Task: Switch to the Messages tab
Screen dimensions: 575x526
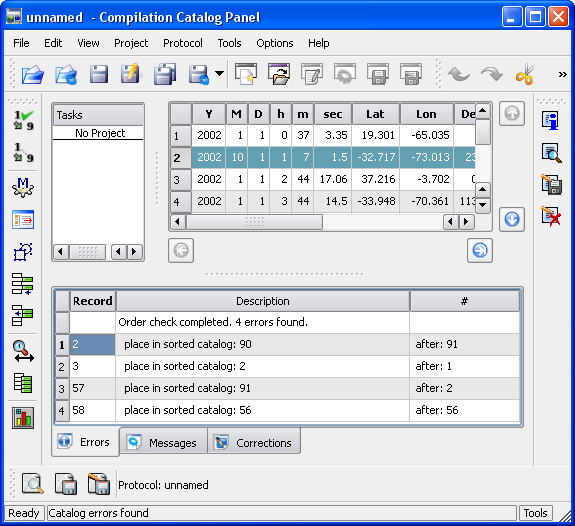Action: click(164, 442)
